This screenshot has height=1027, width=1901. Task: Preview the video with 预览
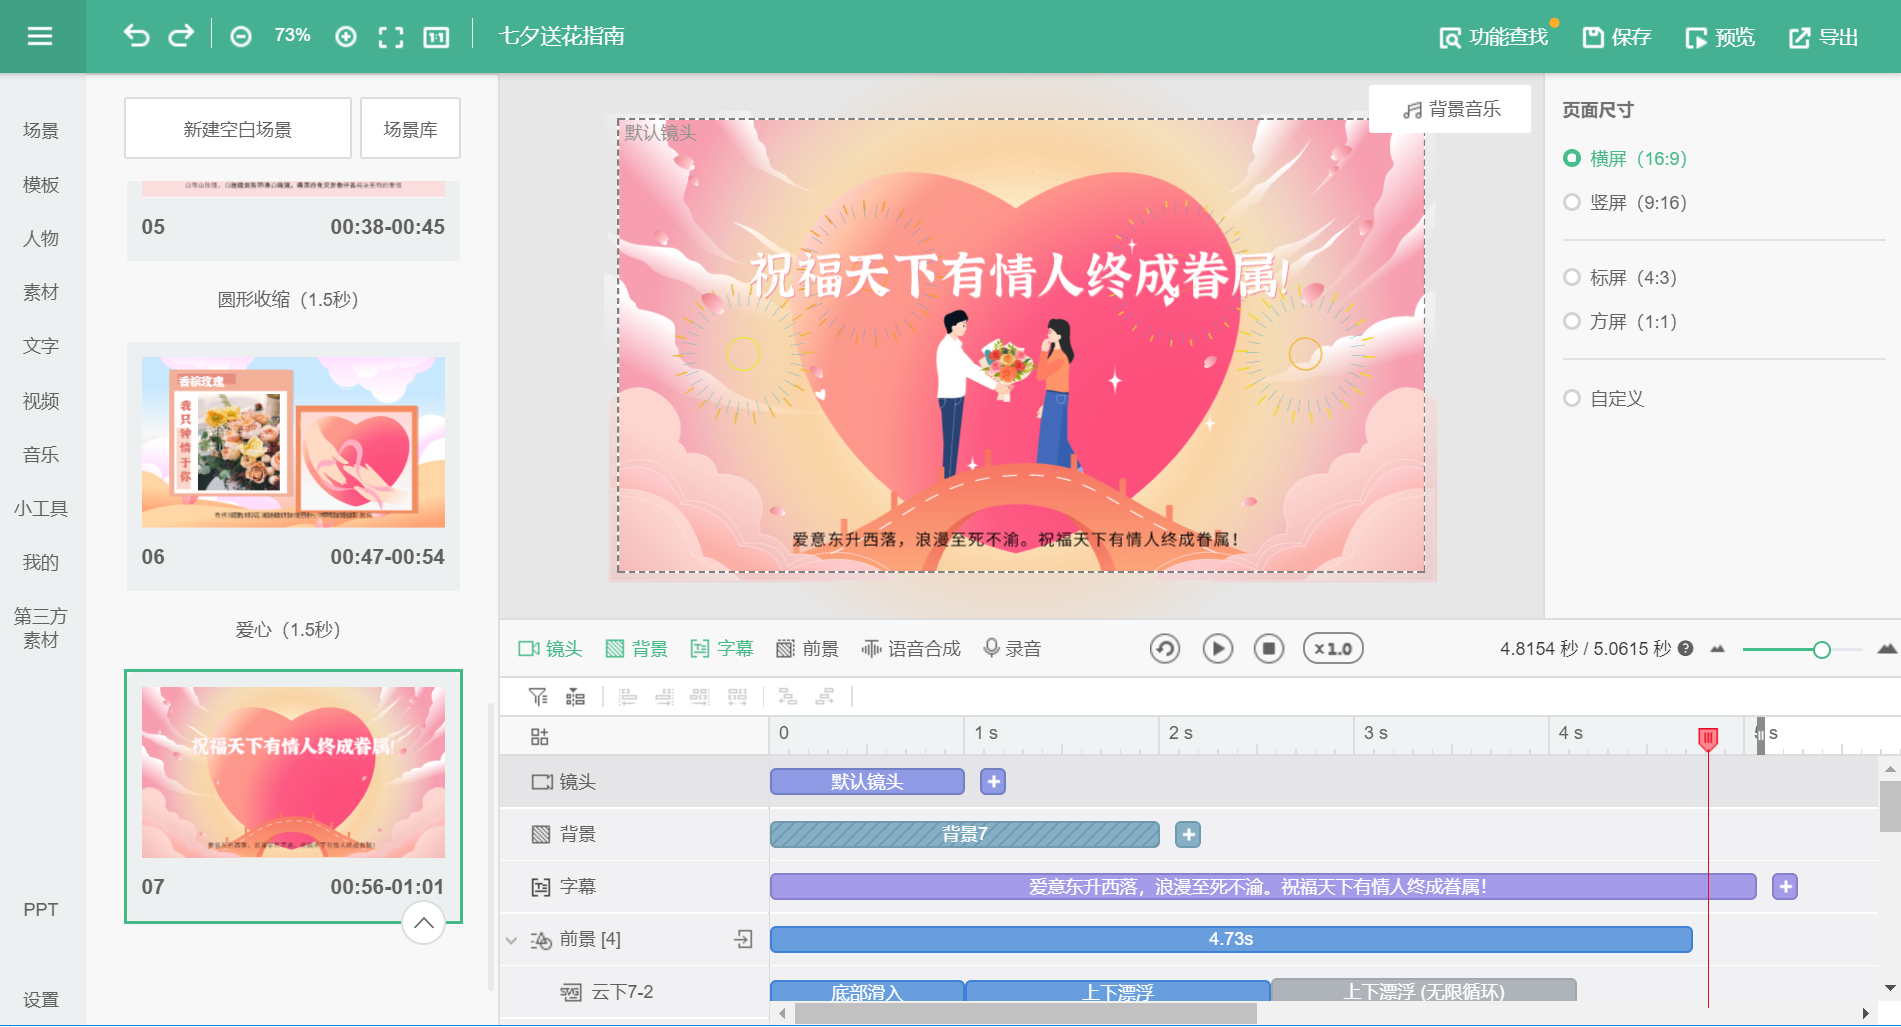pos(1720,37)
